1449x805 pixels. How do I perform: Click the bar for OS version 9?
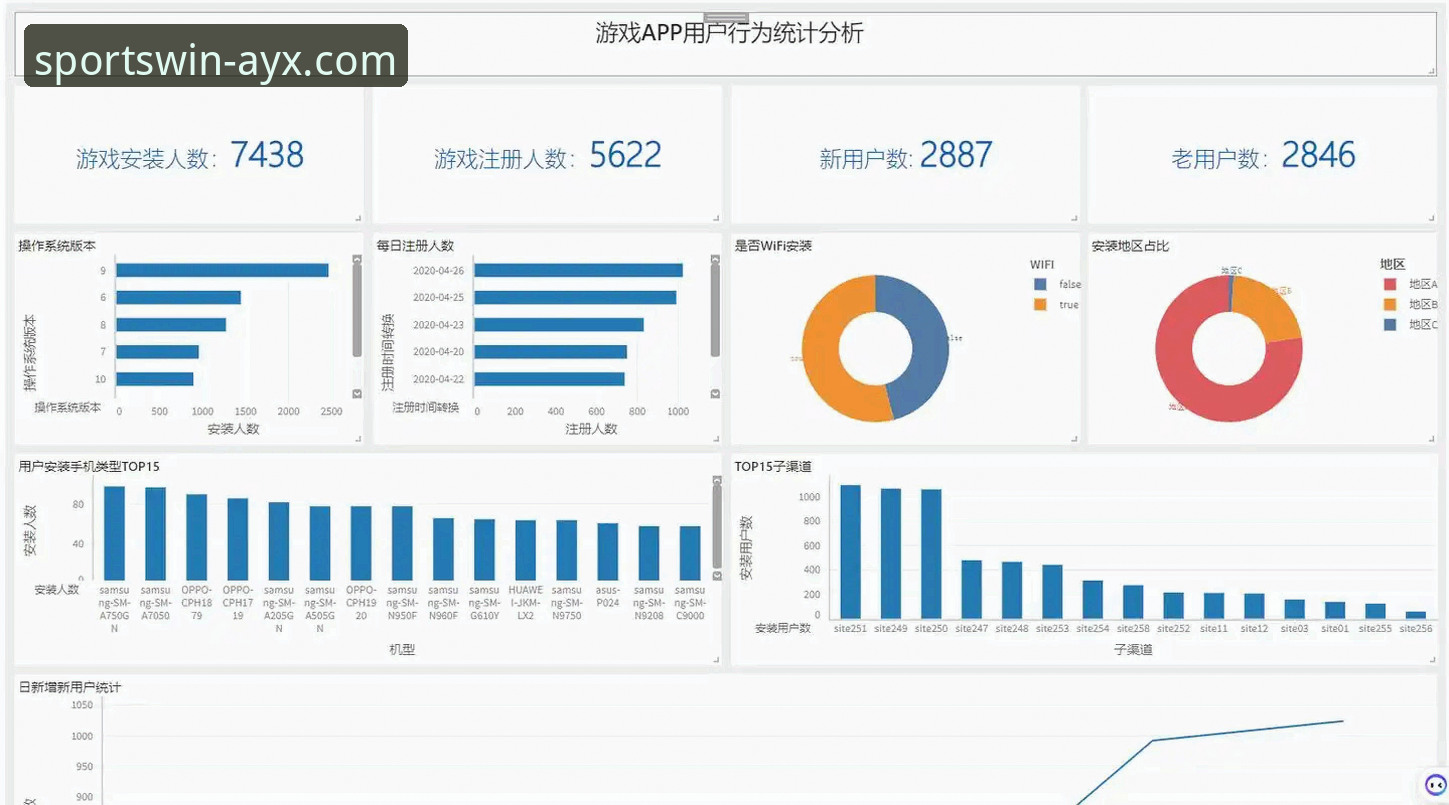coord(222,270)
